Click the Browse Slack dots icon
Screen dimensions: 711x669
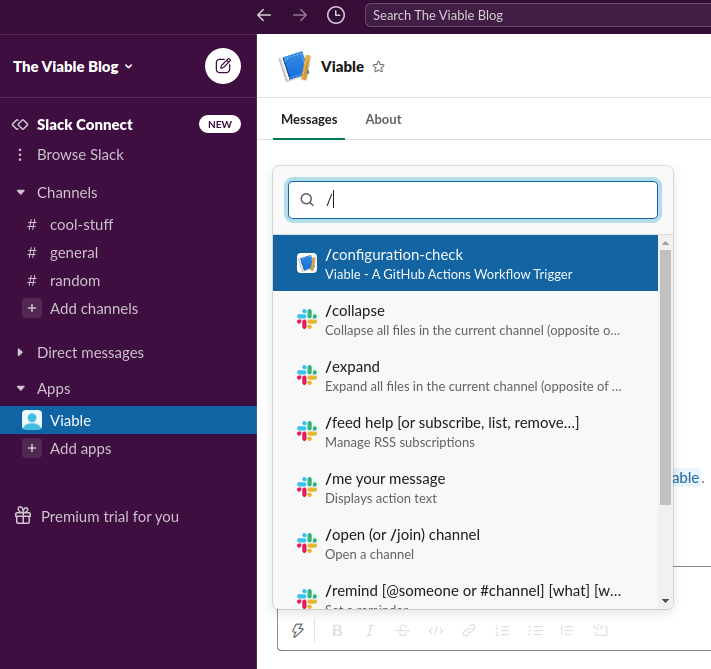[x=20, y=155]
